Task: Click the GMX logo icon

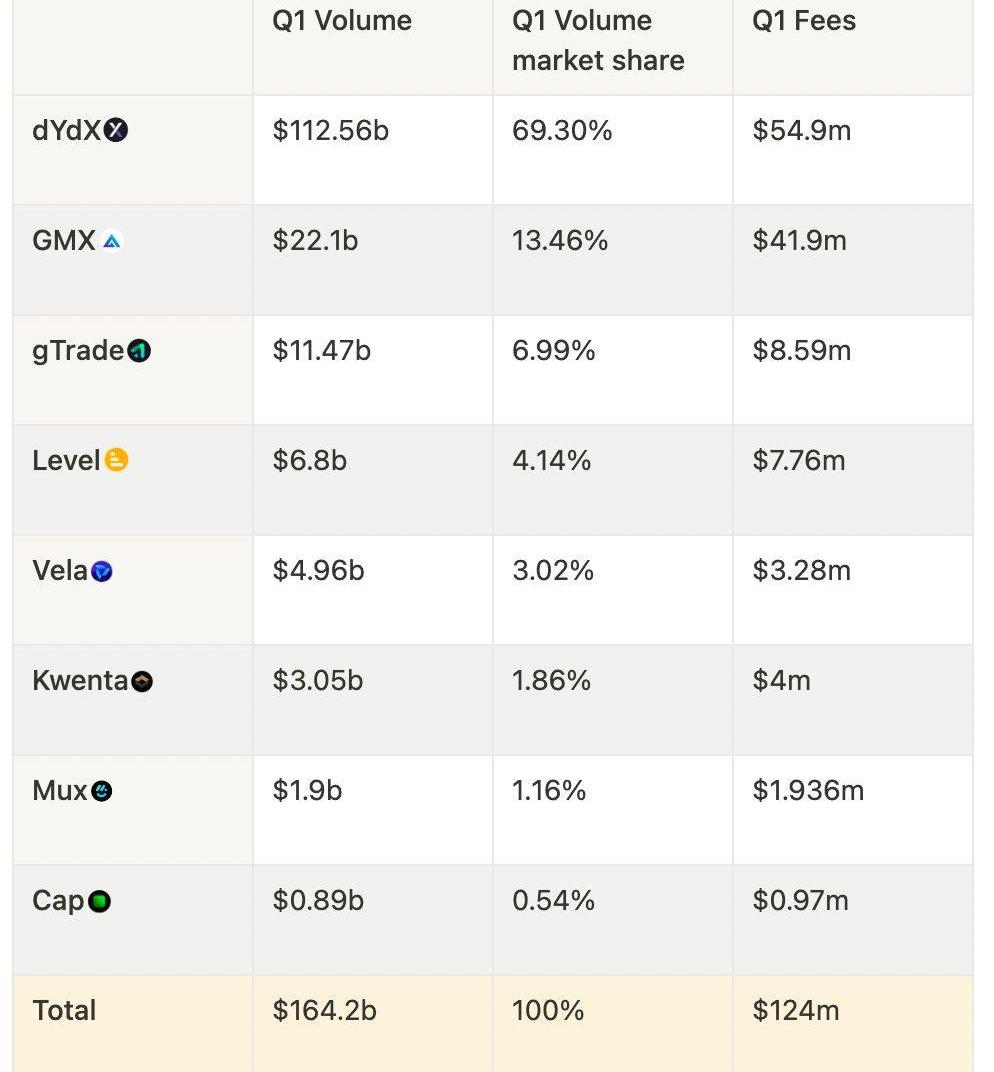Action: click(x=111, y=241)
